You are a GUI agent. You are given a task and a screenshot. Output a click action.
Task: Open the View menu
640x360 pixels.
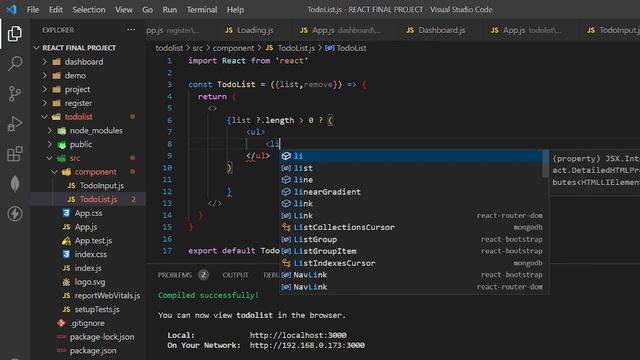(123, 9)
